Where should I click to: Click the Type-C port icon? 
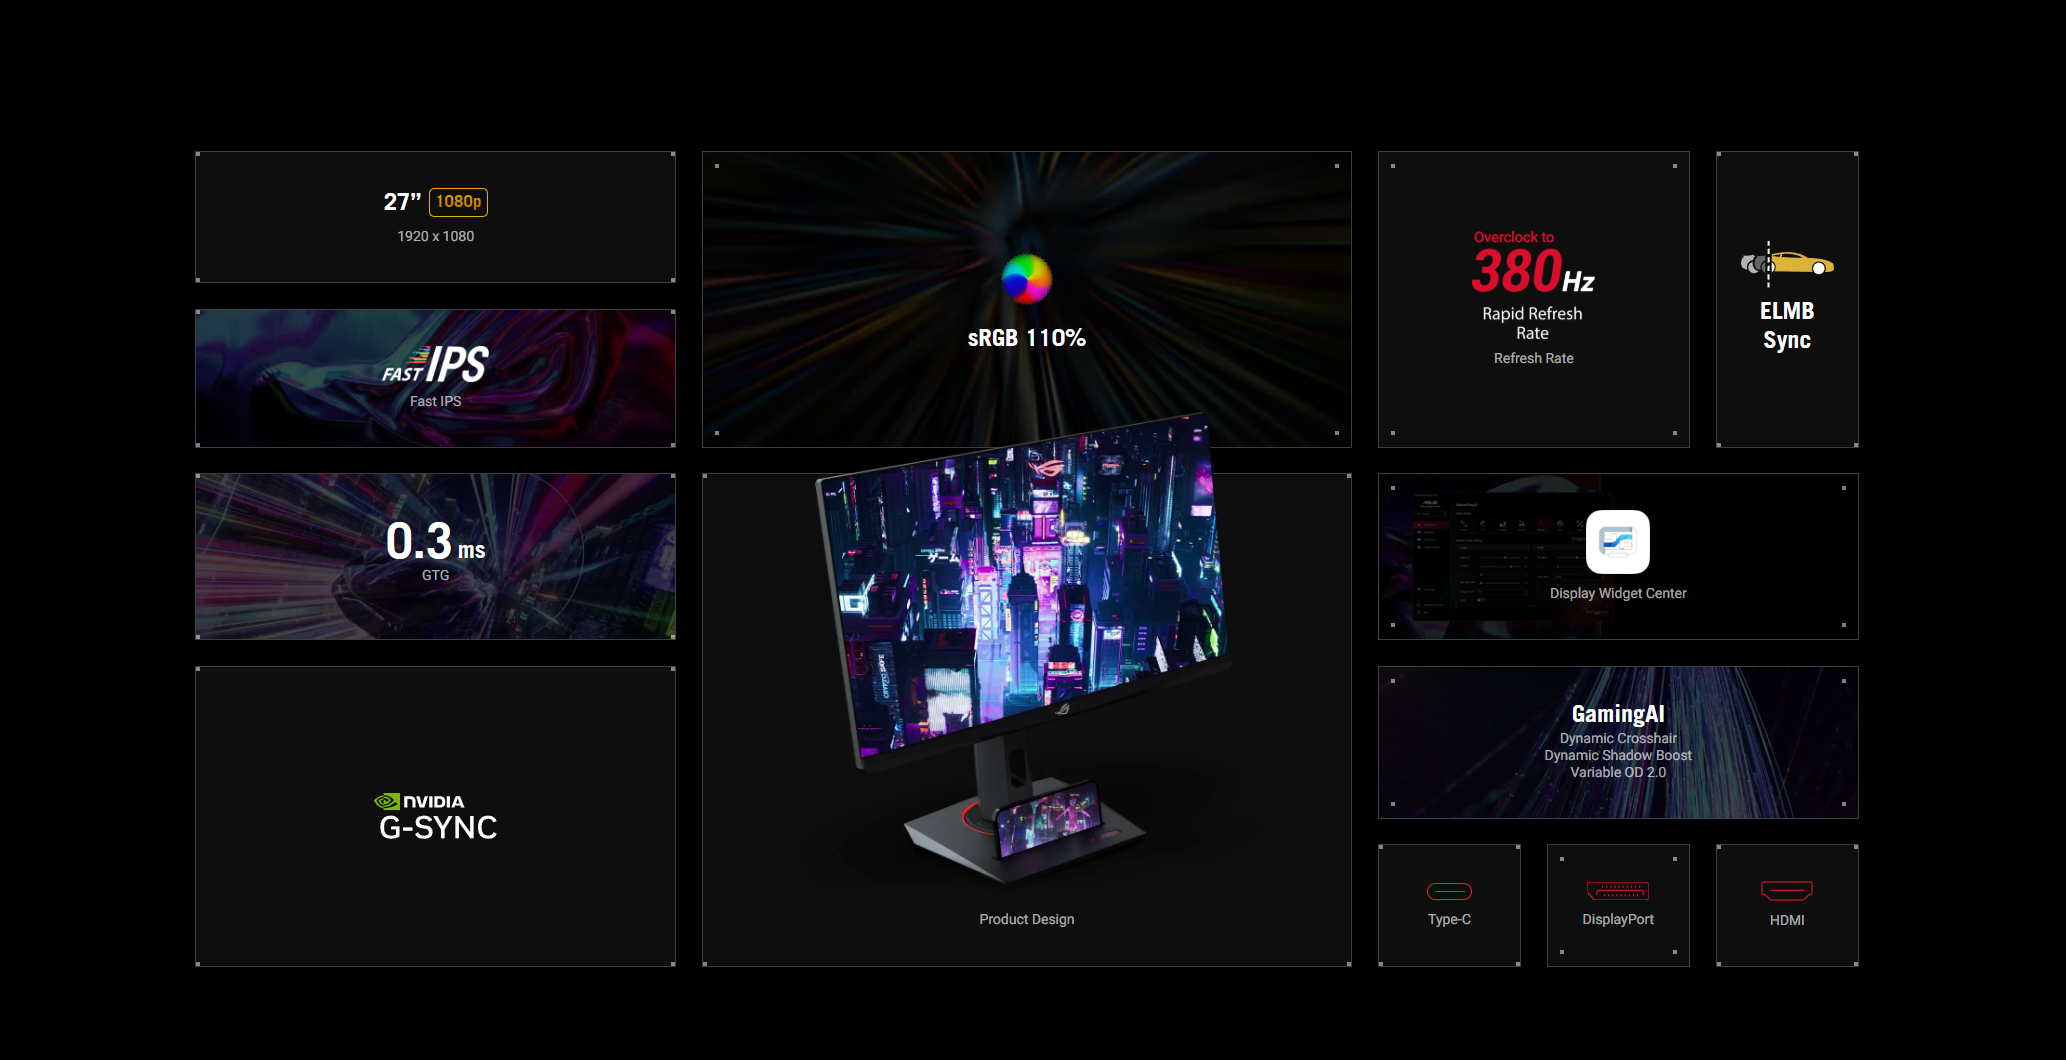1448,891
